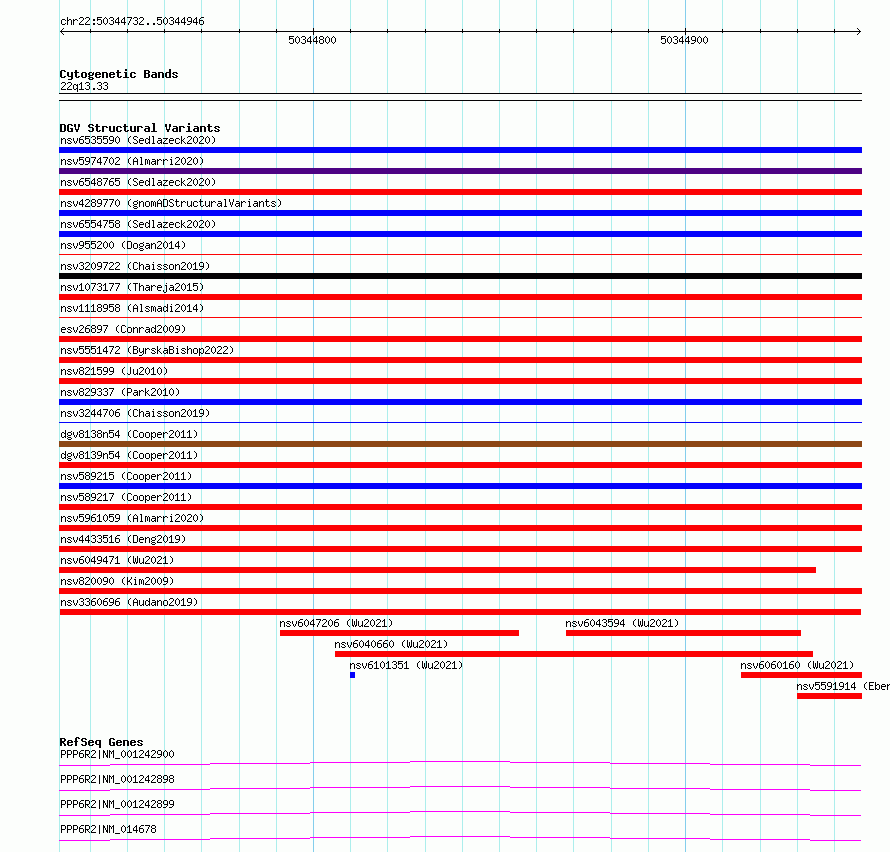
Task: Select nsv4433516 (Deng2019) label
Action: [x=123, y=539]
